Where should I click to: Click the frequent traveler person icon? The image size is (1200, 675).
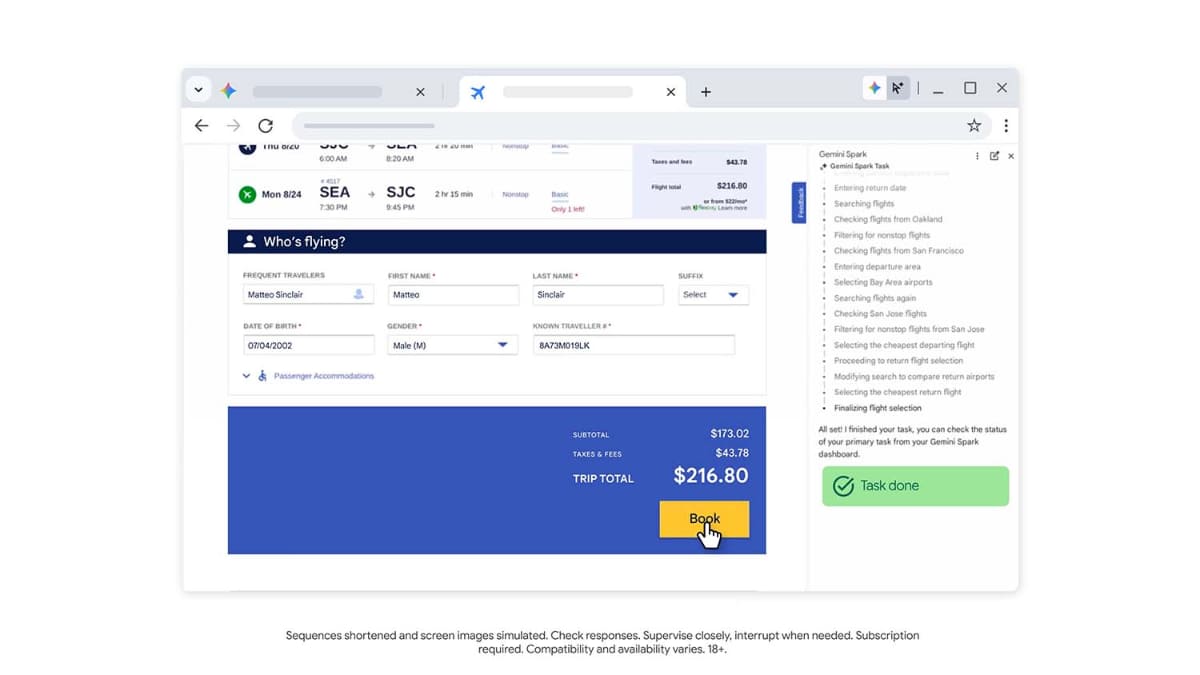click(359, 295)
